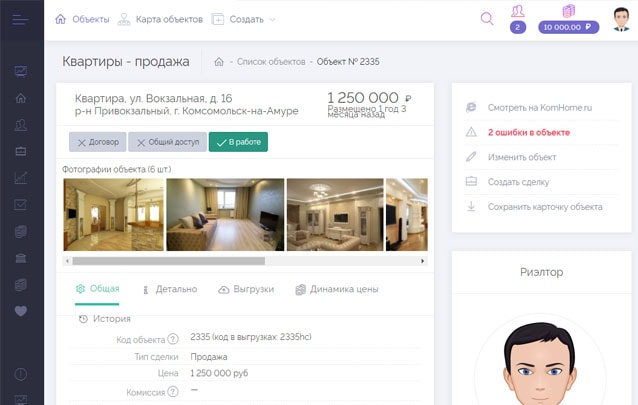
Task: Toggle the Общий доступ status button
Action: click(x=167, y=142)
